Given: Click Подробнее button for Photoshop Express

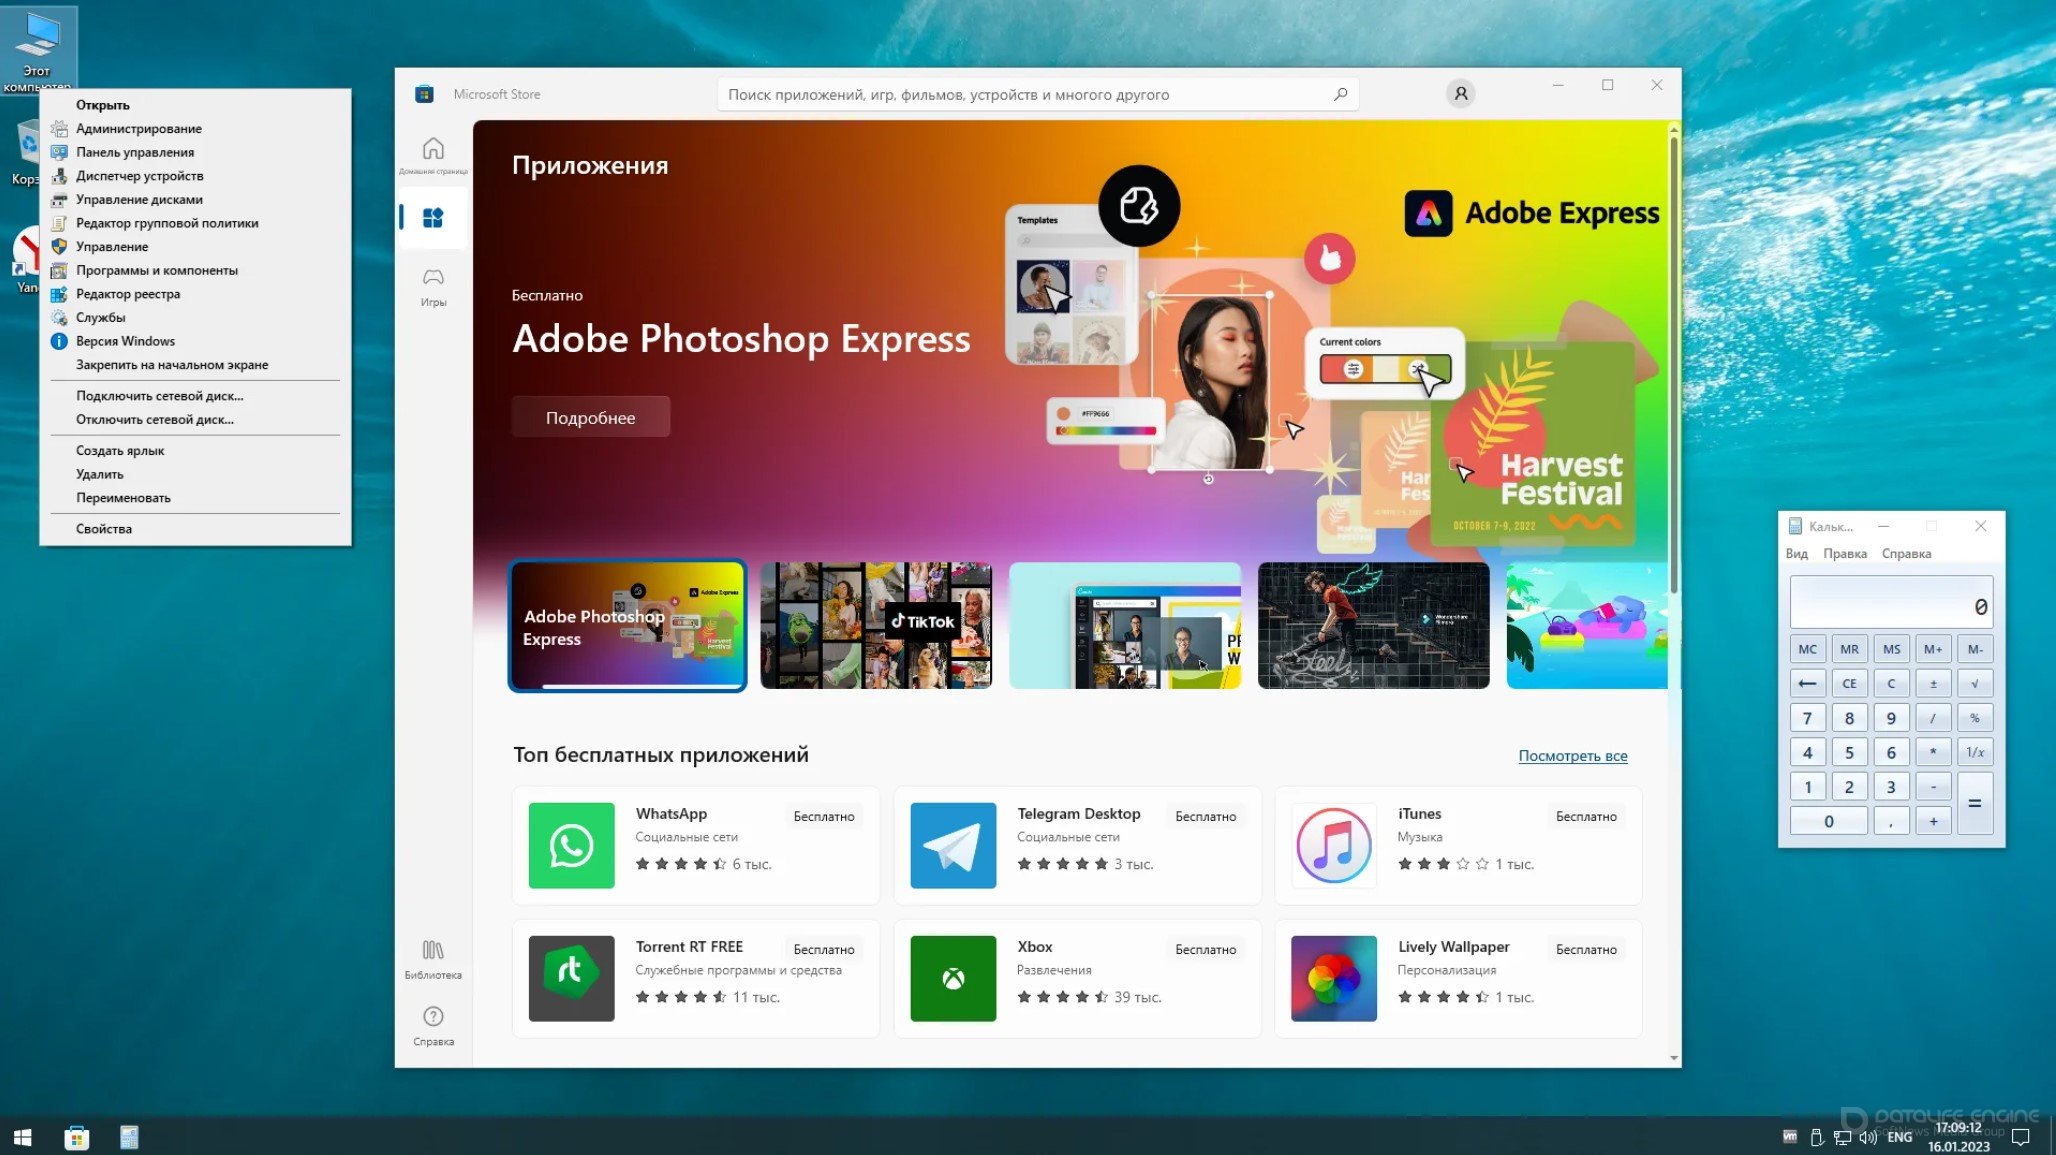Looking at the screenshot, I should (590, 417).
